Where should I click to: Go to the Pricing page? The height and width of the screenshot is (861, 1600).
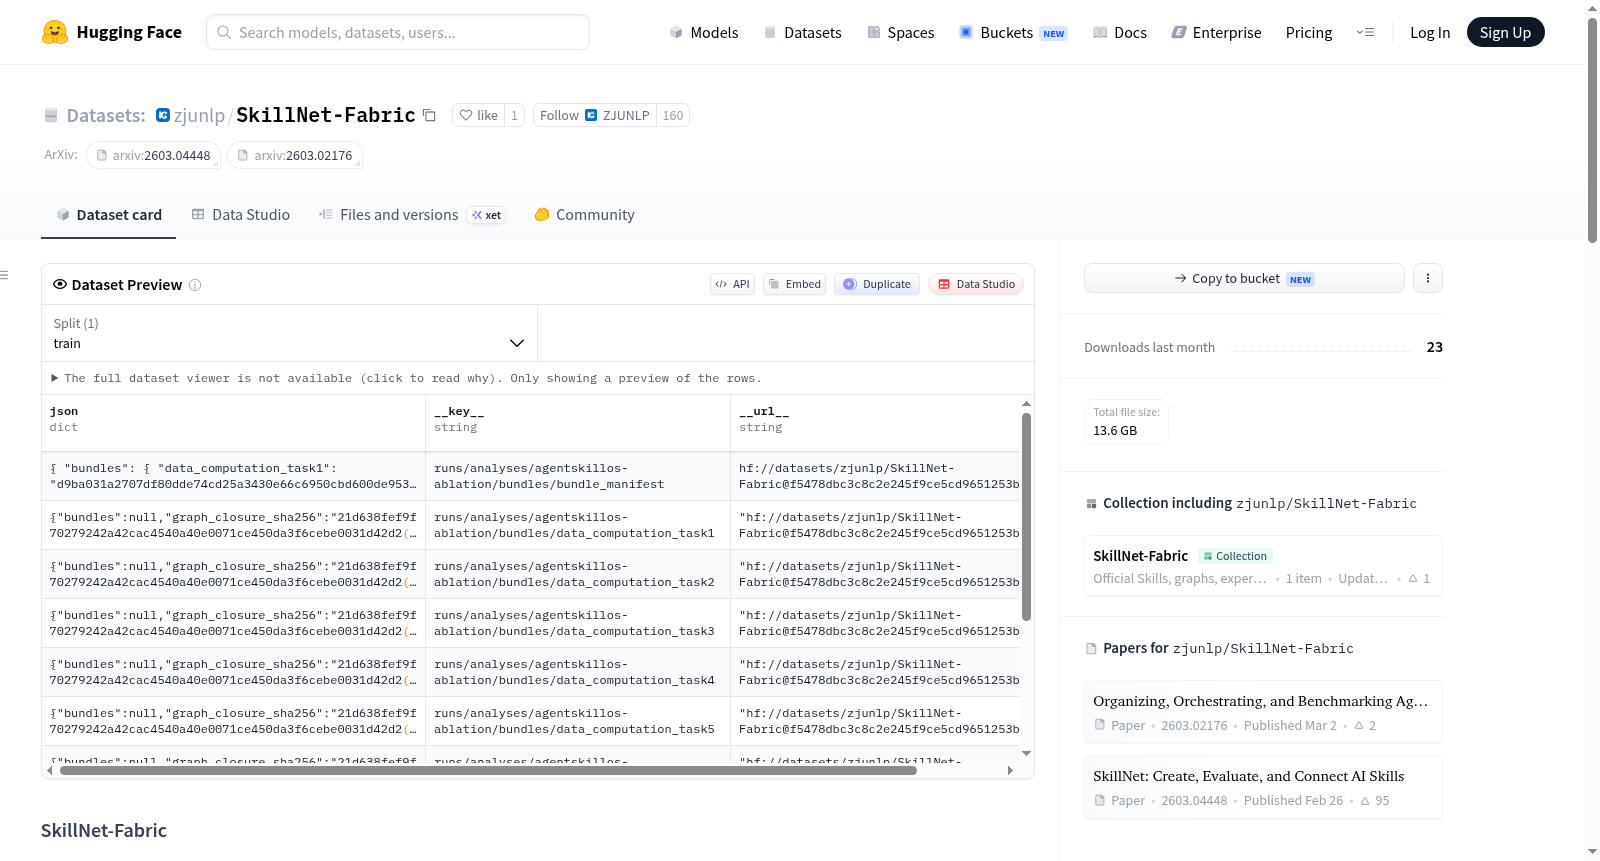[x=1309, y=33]
